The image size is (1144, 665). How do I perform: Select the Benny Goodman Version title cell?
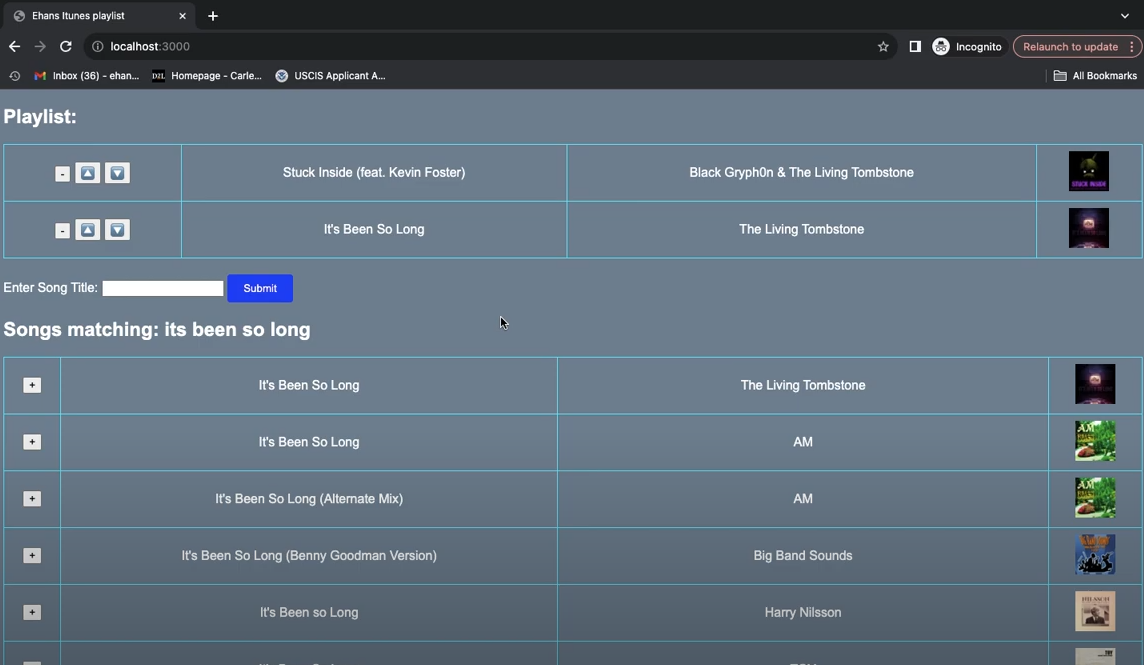[x=309, y=556]
